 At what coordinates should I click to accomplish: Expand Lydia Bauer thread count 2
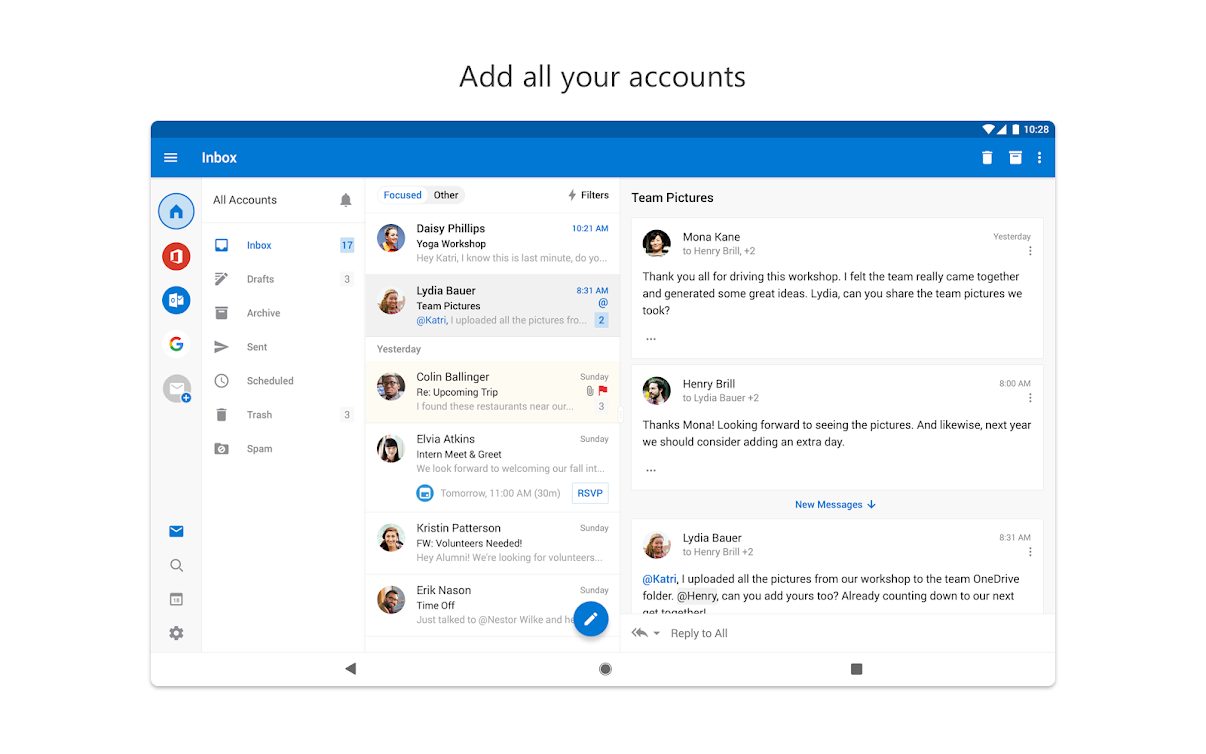coord(601,320)
